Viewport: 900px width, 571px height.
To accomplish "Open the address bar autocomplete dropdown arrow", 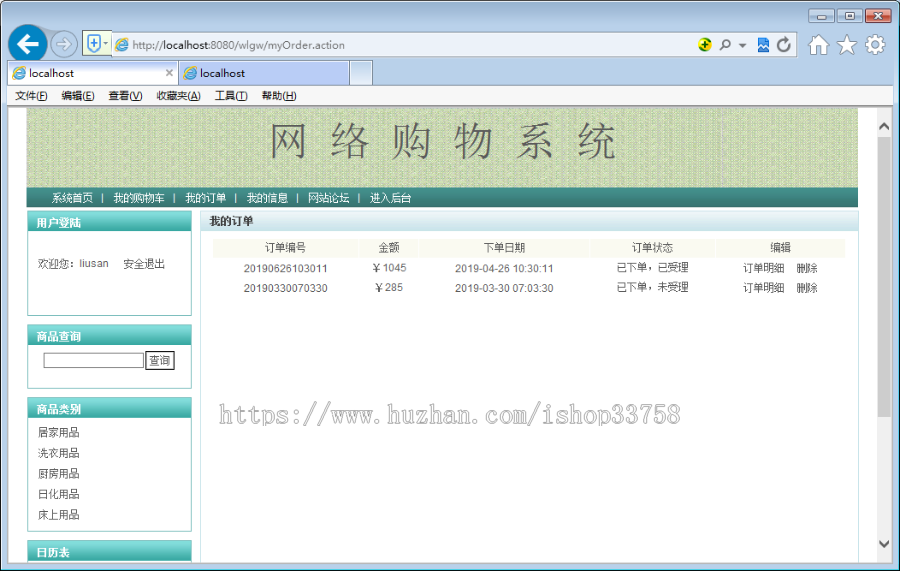I will pyautogui.click(x=742, y=45).
